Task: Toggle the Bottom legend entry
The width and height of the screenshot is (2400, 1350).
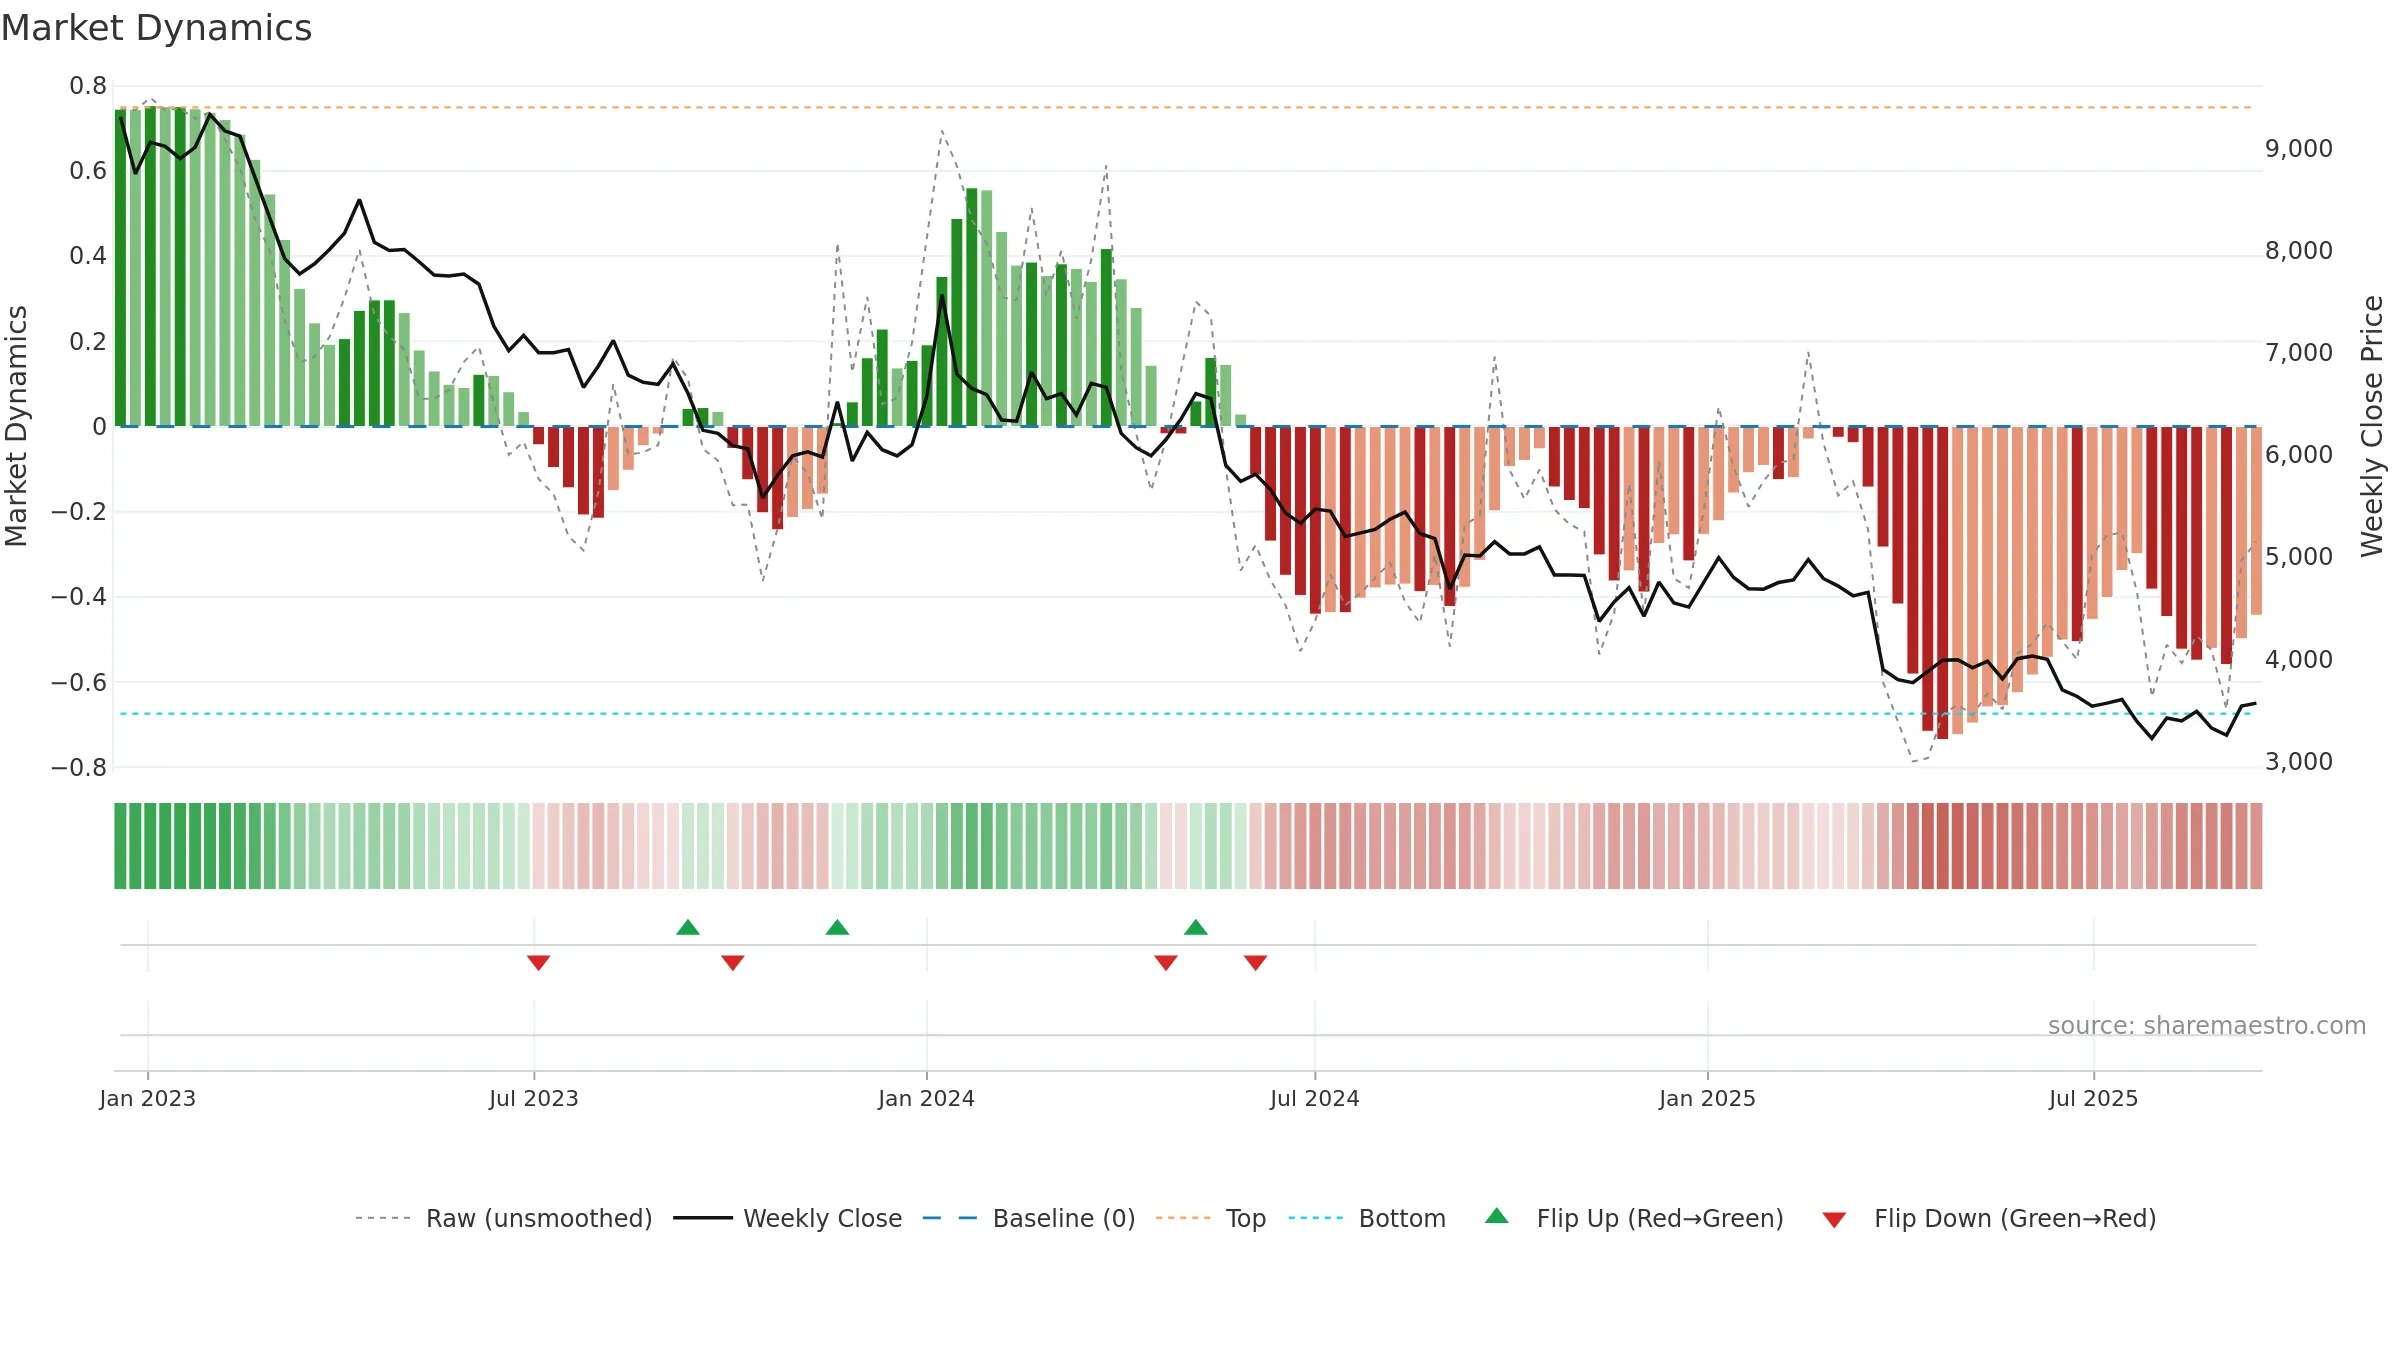Action: pyautogui.click(x=1367, y=1218)
